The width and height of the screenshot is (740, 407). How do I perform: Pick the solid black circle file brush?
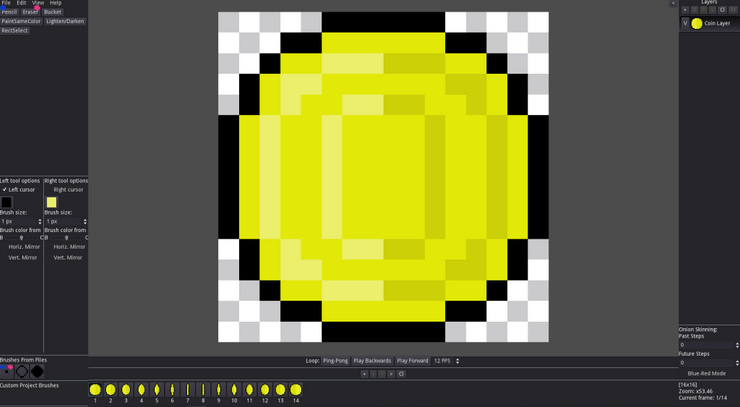coord(37,371)
